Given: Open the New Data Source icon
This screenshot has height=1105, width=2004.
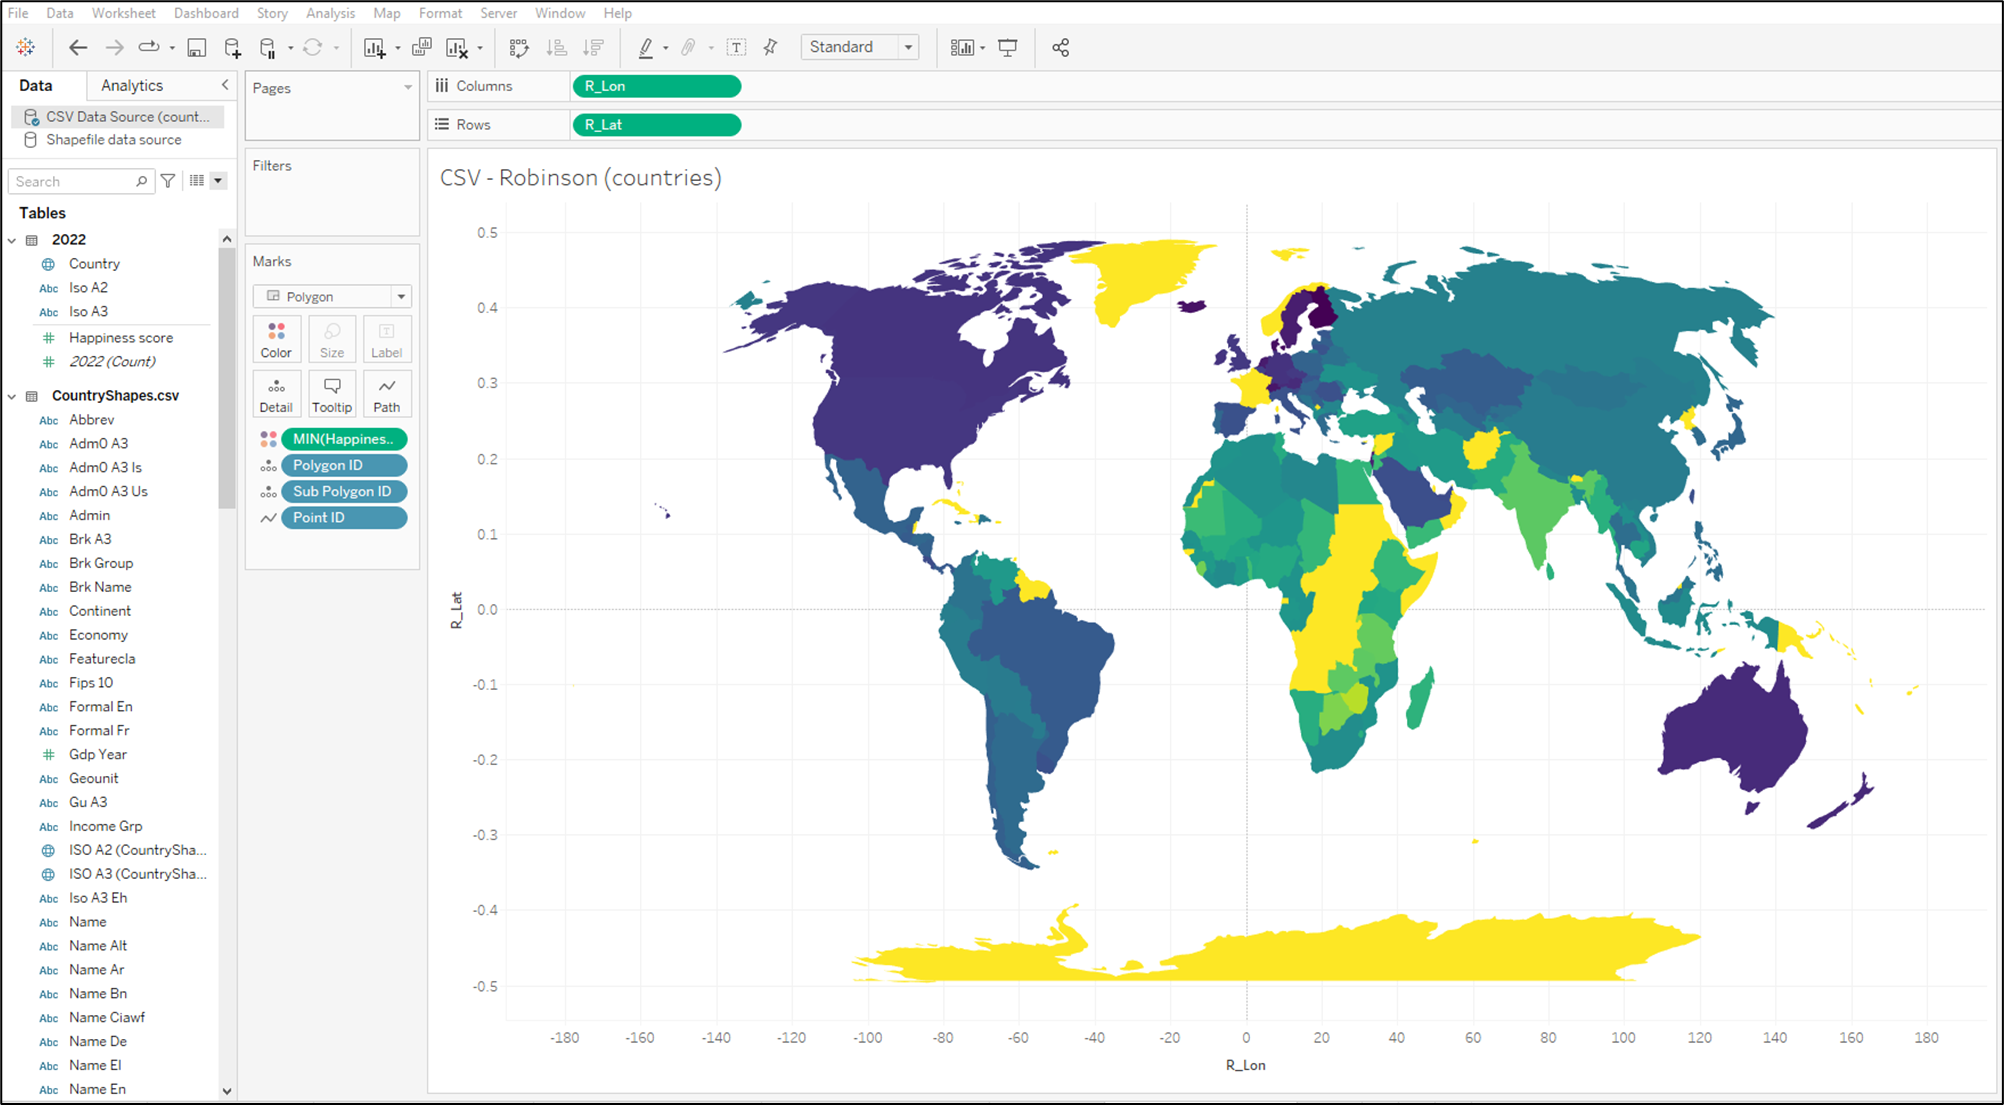Looking at the screenshot, I should pos(232,47).
